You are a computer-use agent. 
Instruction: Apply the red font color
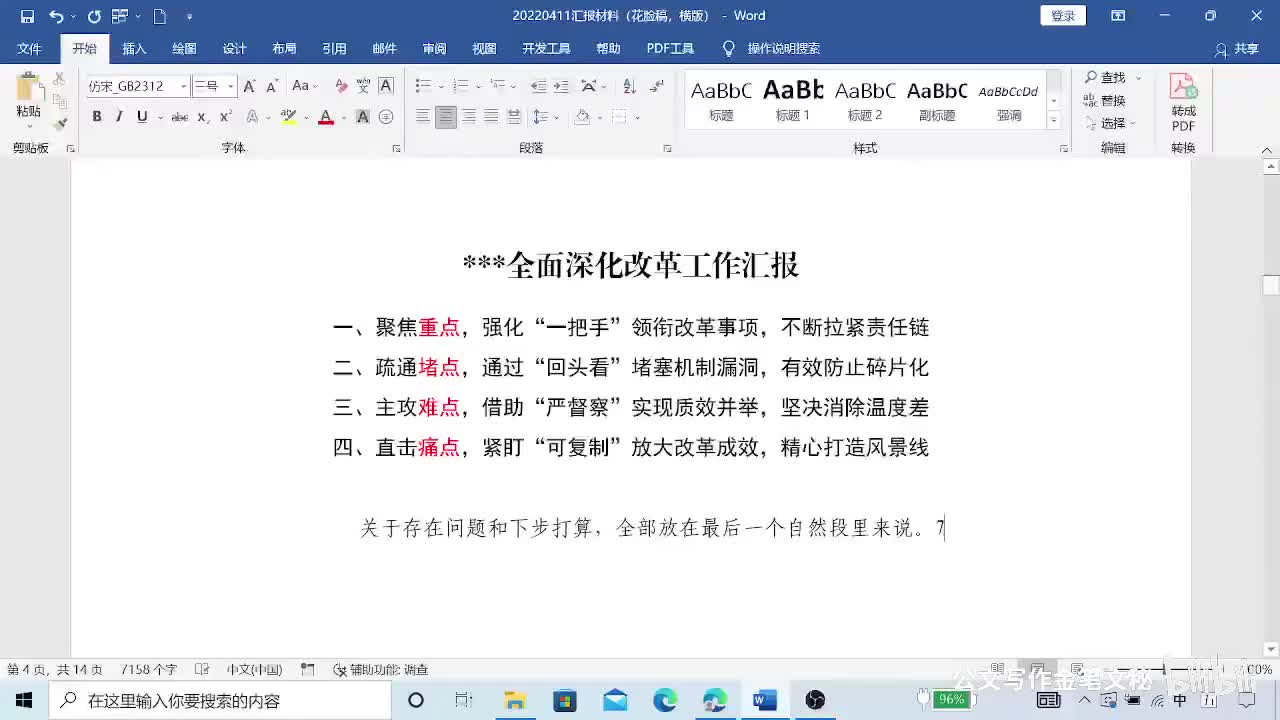pos(325,117)
